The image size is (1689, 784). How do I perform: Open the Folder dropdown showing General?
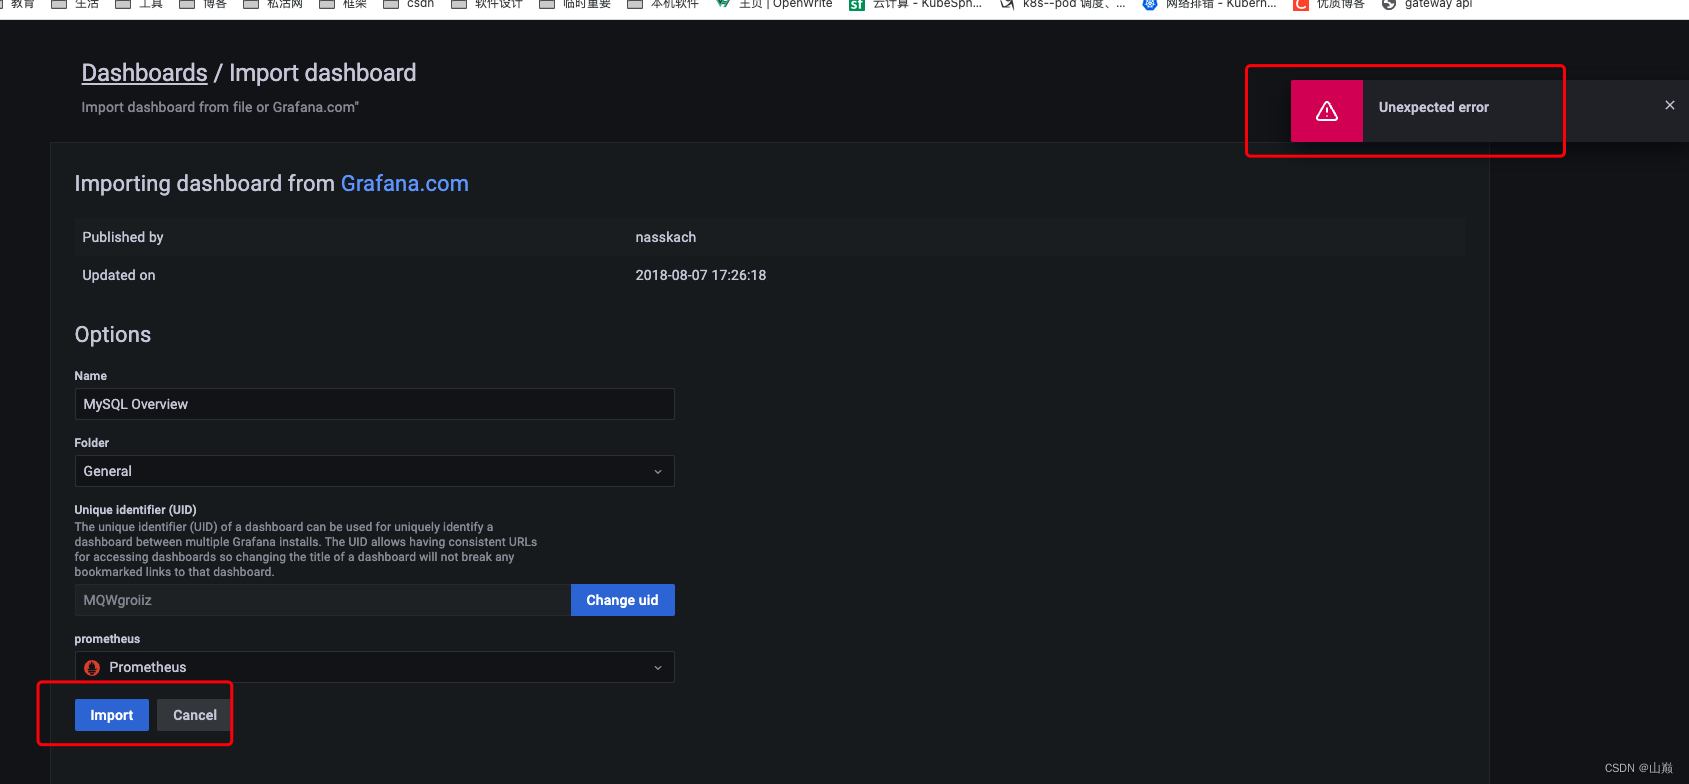374,471
